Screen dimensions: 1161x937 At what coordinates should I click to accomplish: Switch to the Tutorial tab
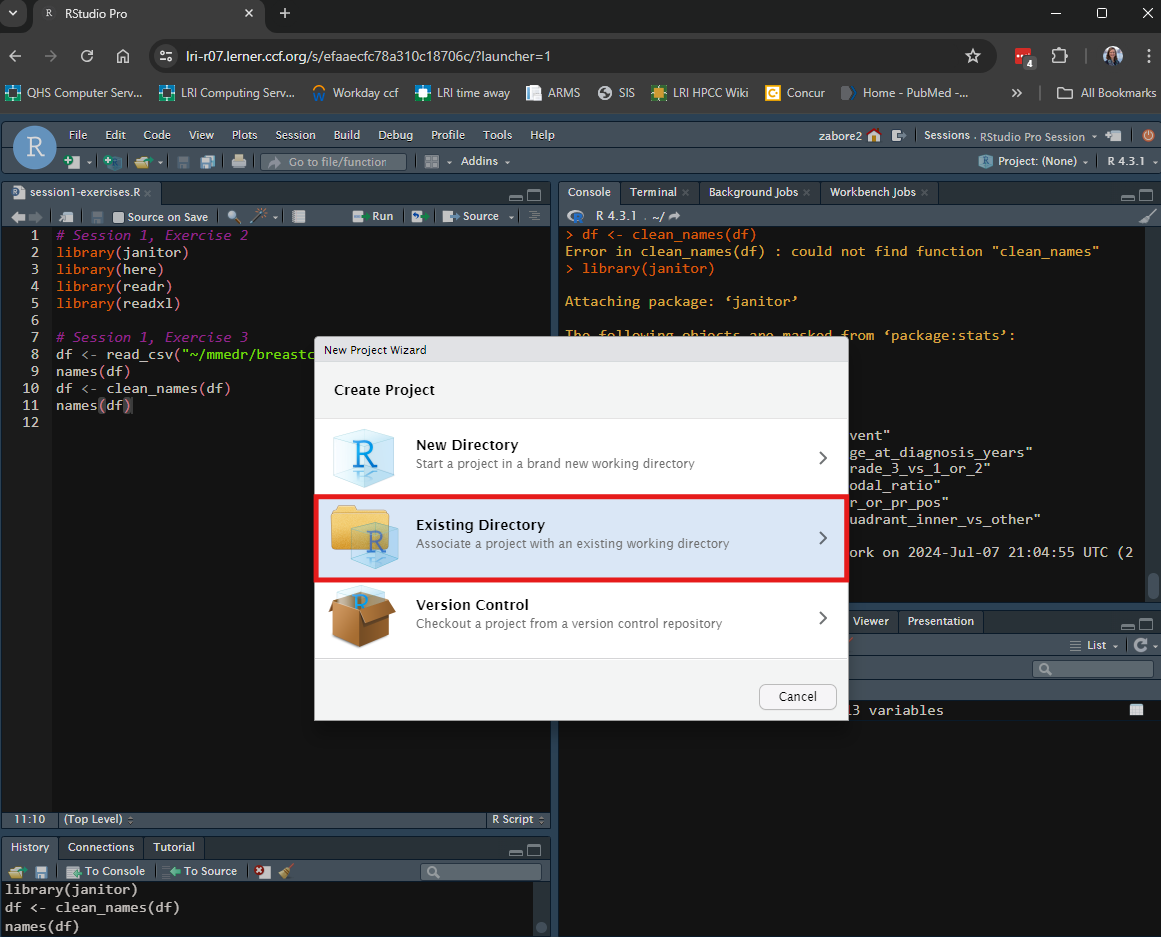coord(174,847)
